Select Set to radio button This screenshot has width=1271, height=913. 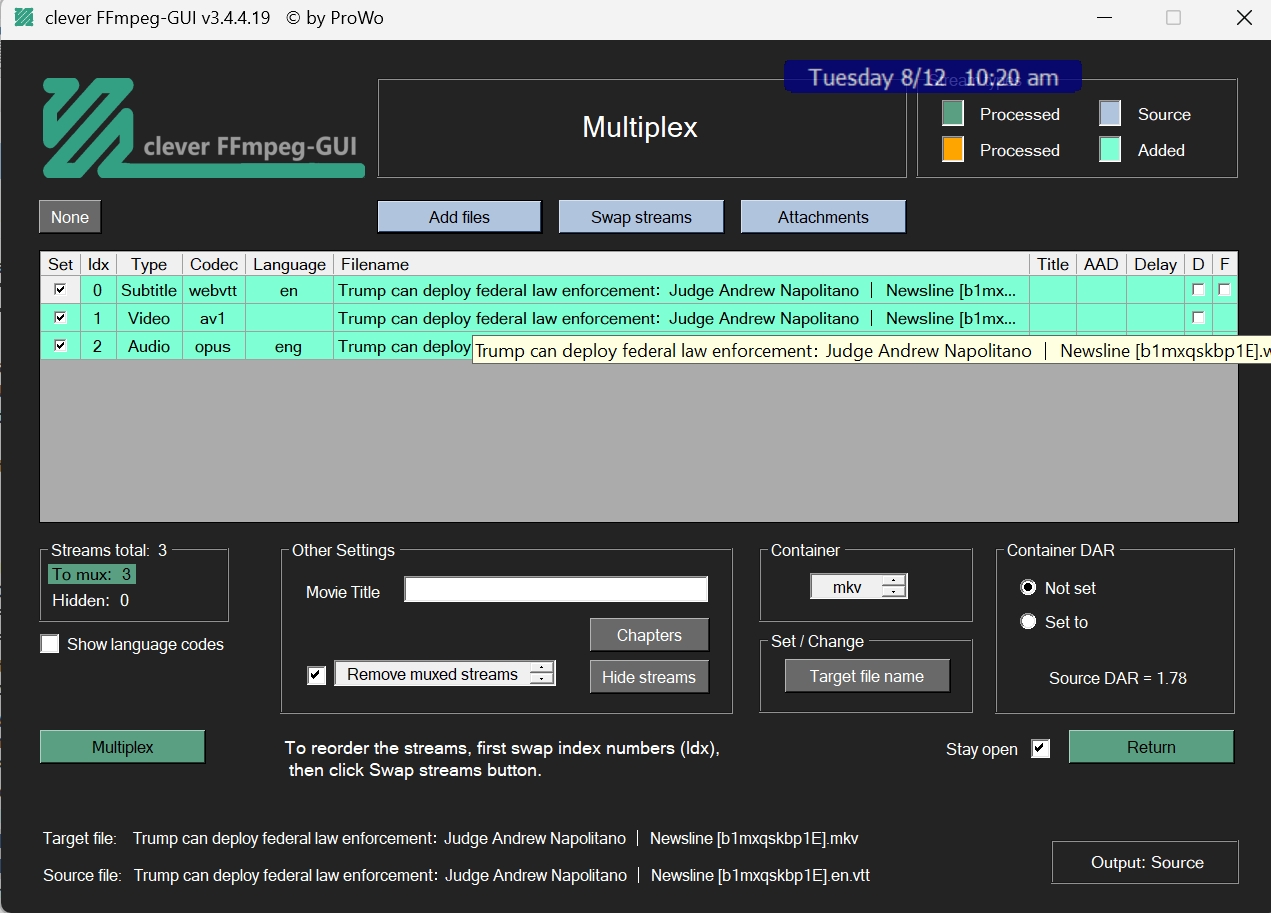tap(1028, 622)
